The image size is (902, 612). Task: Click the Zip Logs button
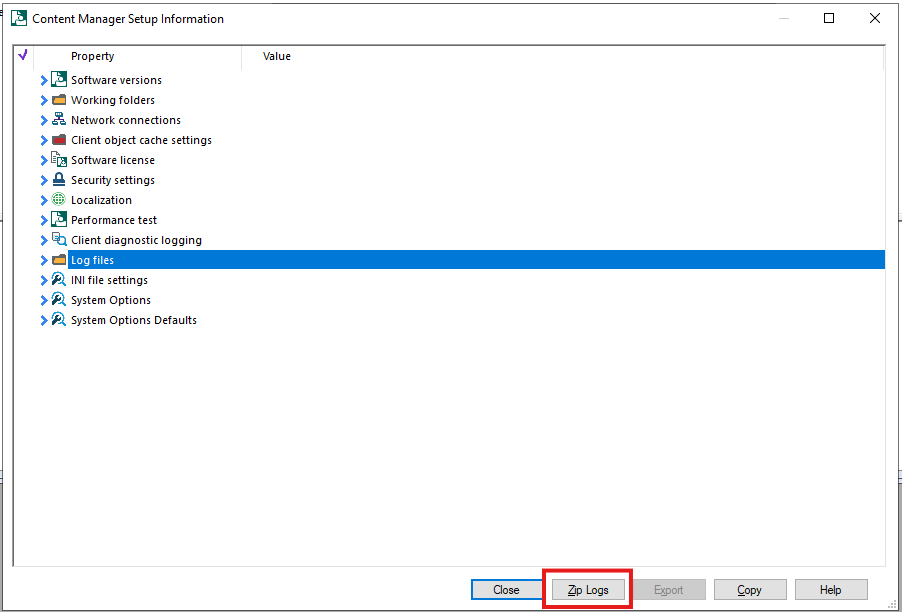point(588,590)
